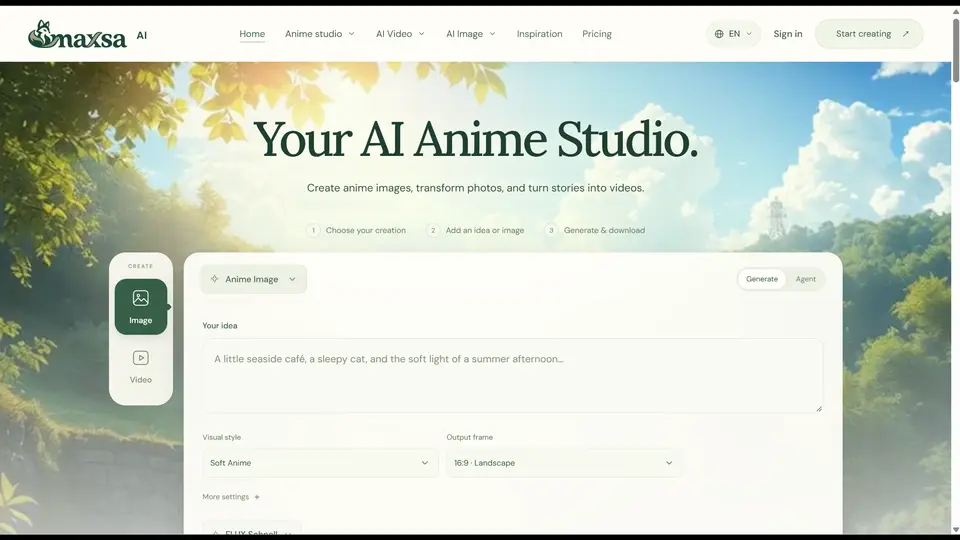Image resolution: width=960 pixels, height=540 pixels.
Task: Go to the Home nav item
Action: (252, 34)
